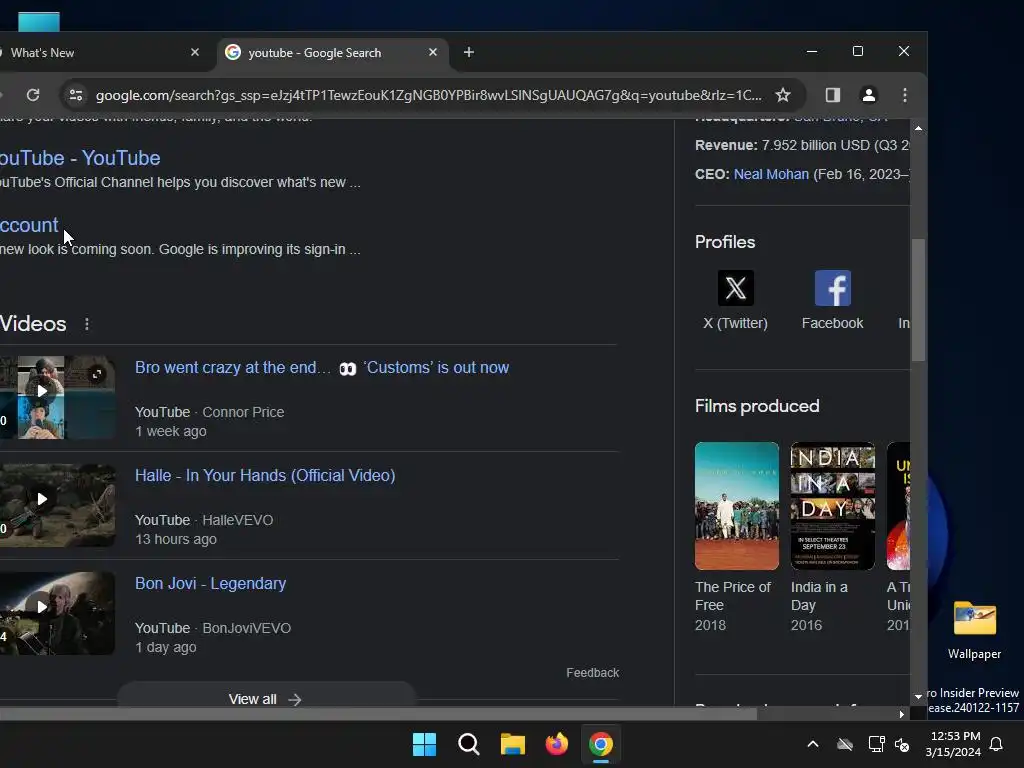
Task: Show hidden tray icons chevron
Action: 813,744
